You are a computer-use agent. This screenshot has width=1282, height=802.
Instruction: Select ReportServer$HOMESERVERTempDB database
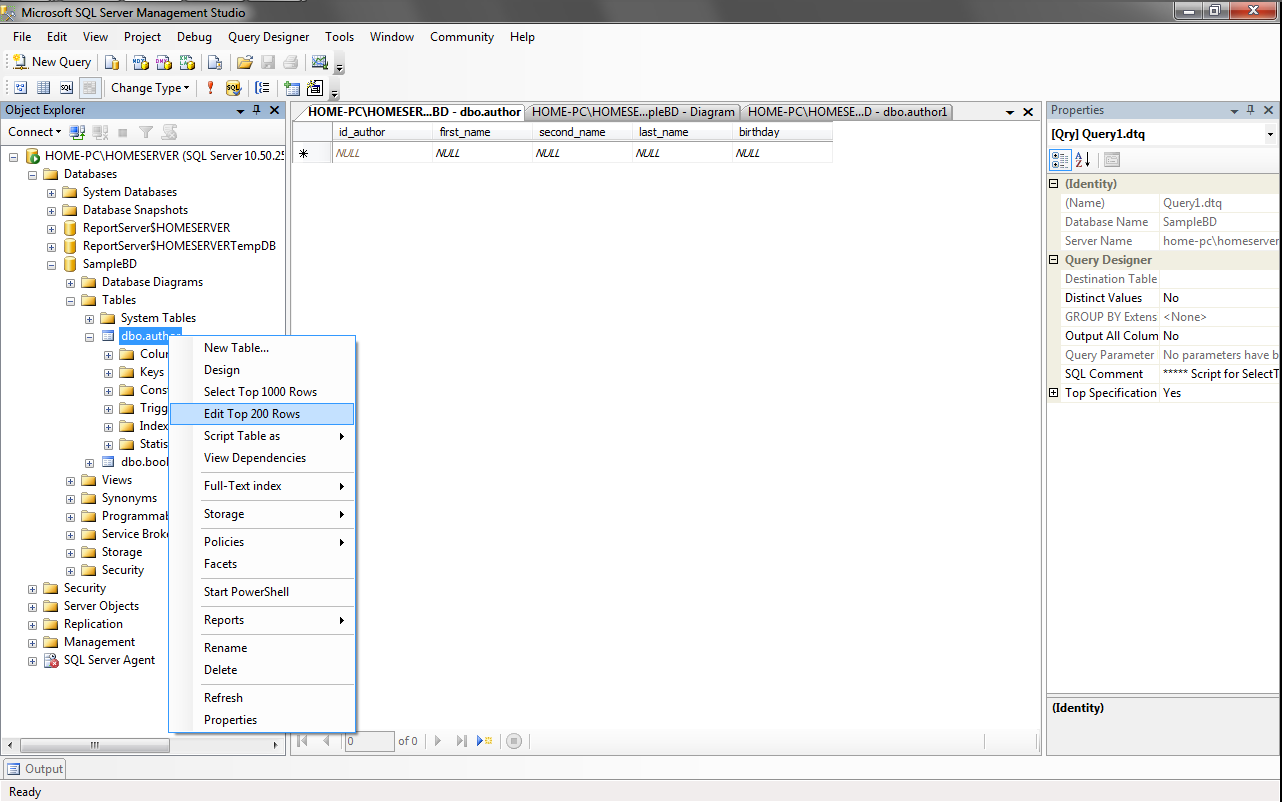click(x=179, y=246)
